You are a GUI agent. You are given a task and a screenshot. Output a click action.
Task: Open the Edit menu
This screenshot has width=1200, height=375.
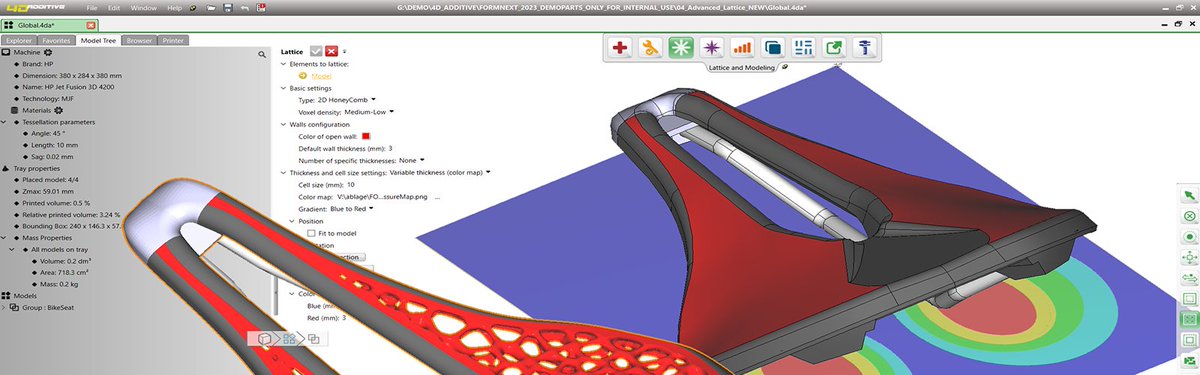[115, 8]
